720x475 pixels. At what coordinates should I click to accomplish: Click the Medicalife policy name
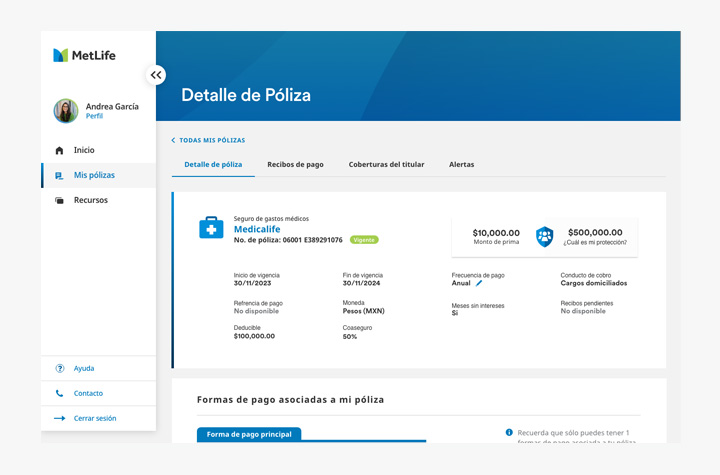click(257, 229)
